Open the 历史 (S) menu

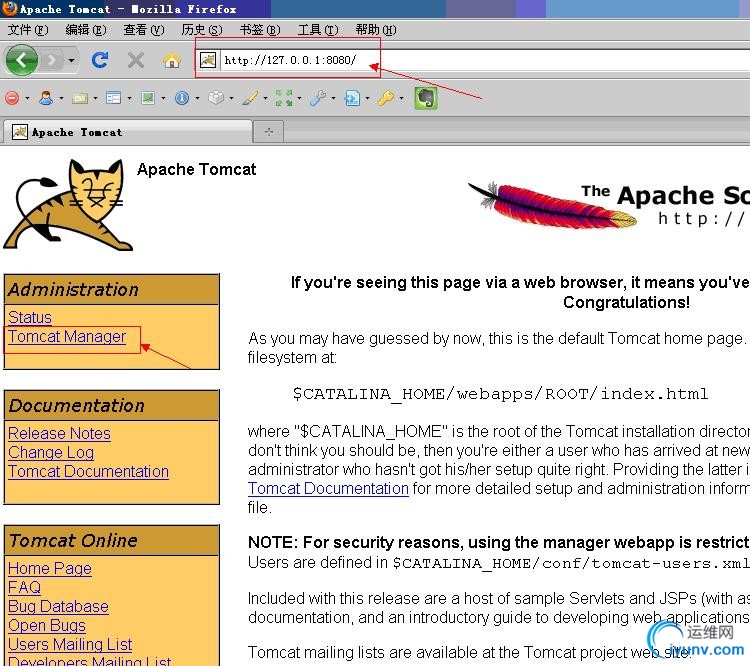click(x=202, y=30)
